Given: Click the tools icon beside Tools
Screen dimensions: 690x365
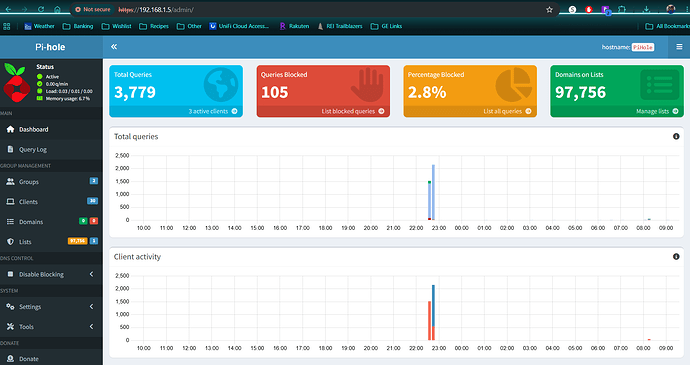Looking at the screenshot, I should pos(11,327).
